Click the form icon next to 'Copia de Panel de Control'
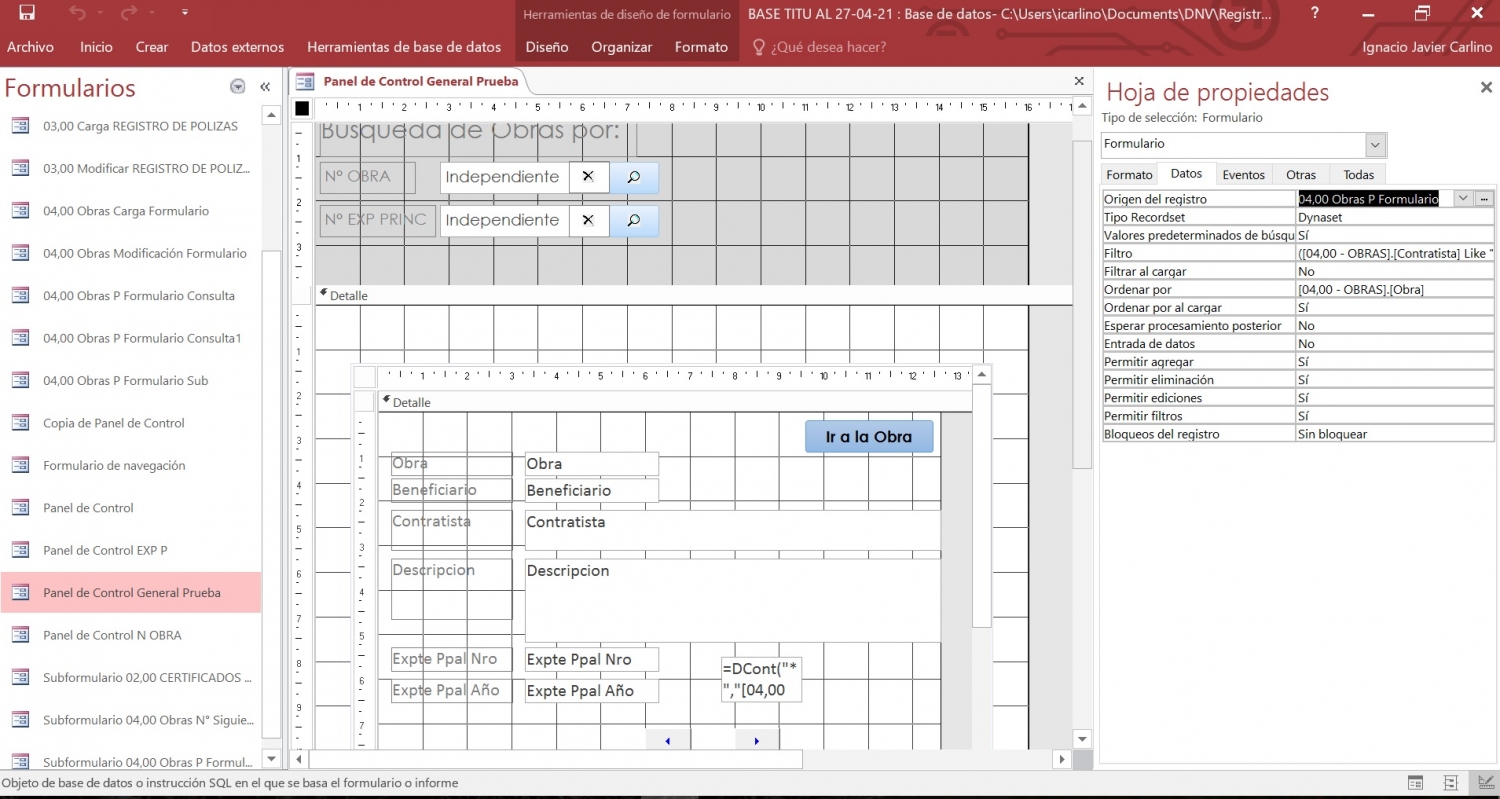This screenshot has height=799, width=1500. pos(20,423)
